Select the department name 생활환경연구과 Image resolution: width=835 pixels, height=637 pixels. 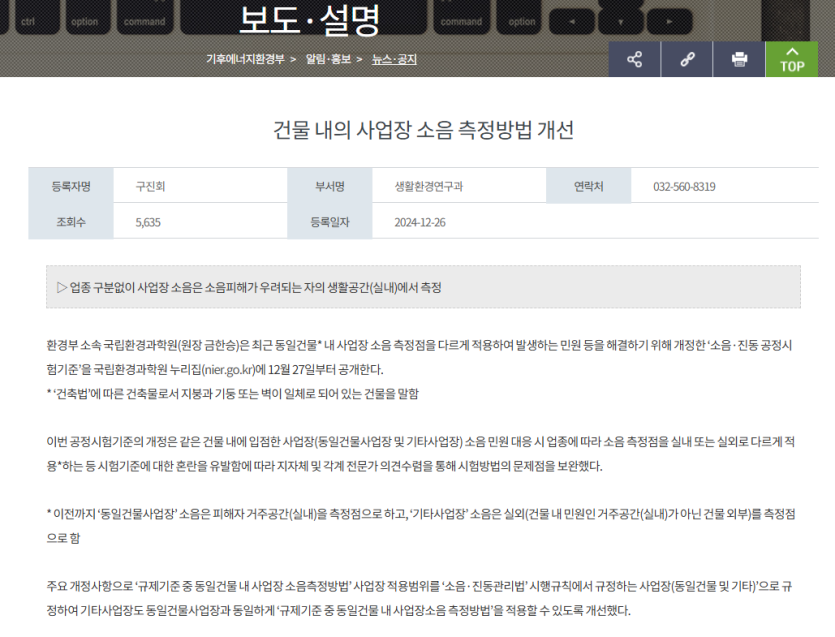click(x=429, y=187)
